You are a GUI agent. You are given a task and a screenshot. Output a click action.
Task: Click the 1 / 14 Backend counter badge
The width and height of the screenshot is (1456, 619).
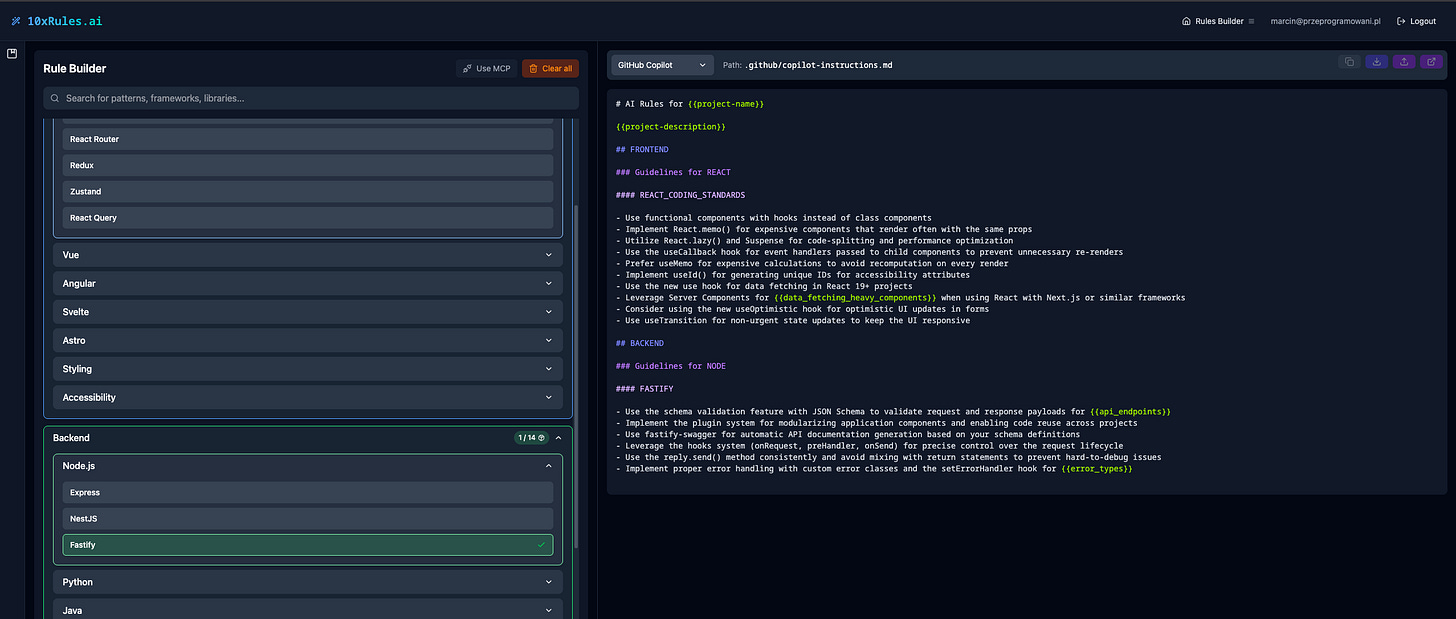click(x=530, y=438)
